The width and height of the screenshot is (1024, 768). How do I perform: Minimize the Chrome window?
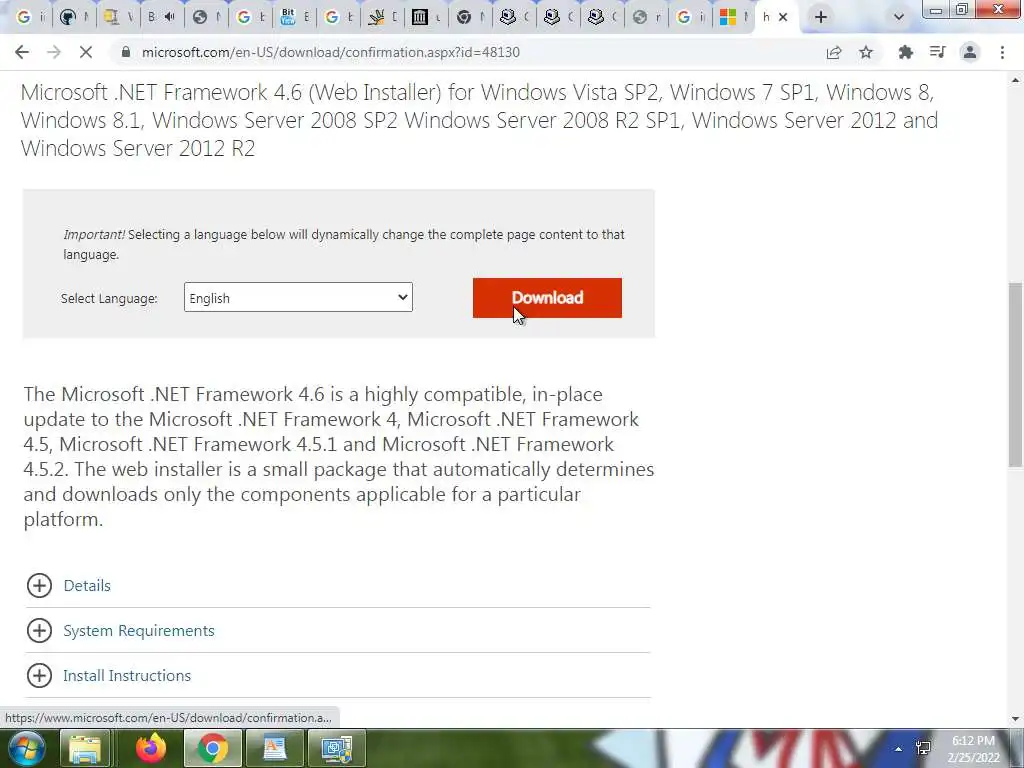[x=936, y=9]
